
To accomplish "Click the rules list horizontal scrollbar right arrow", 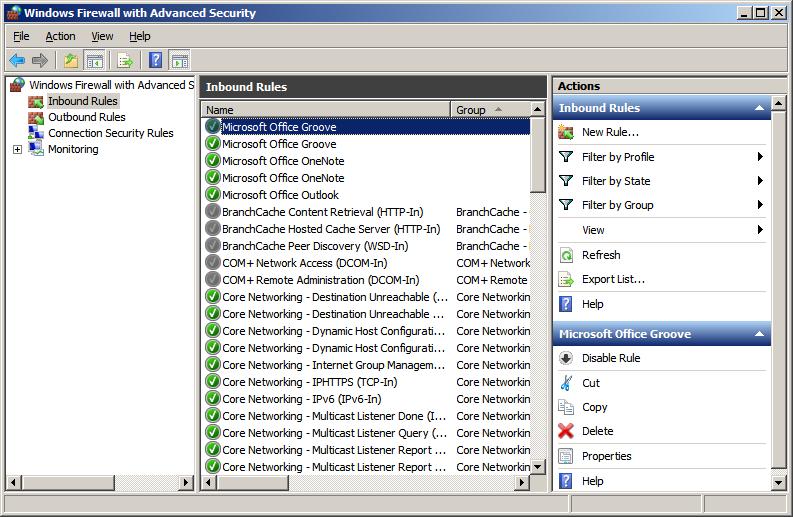I will pos(522,483).
